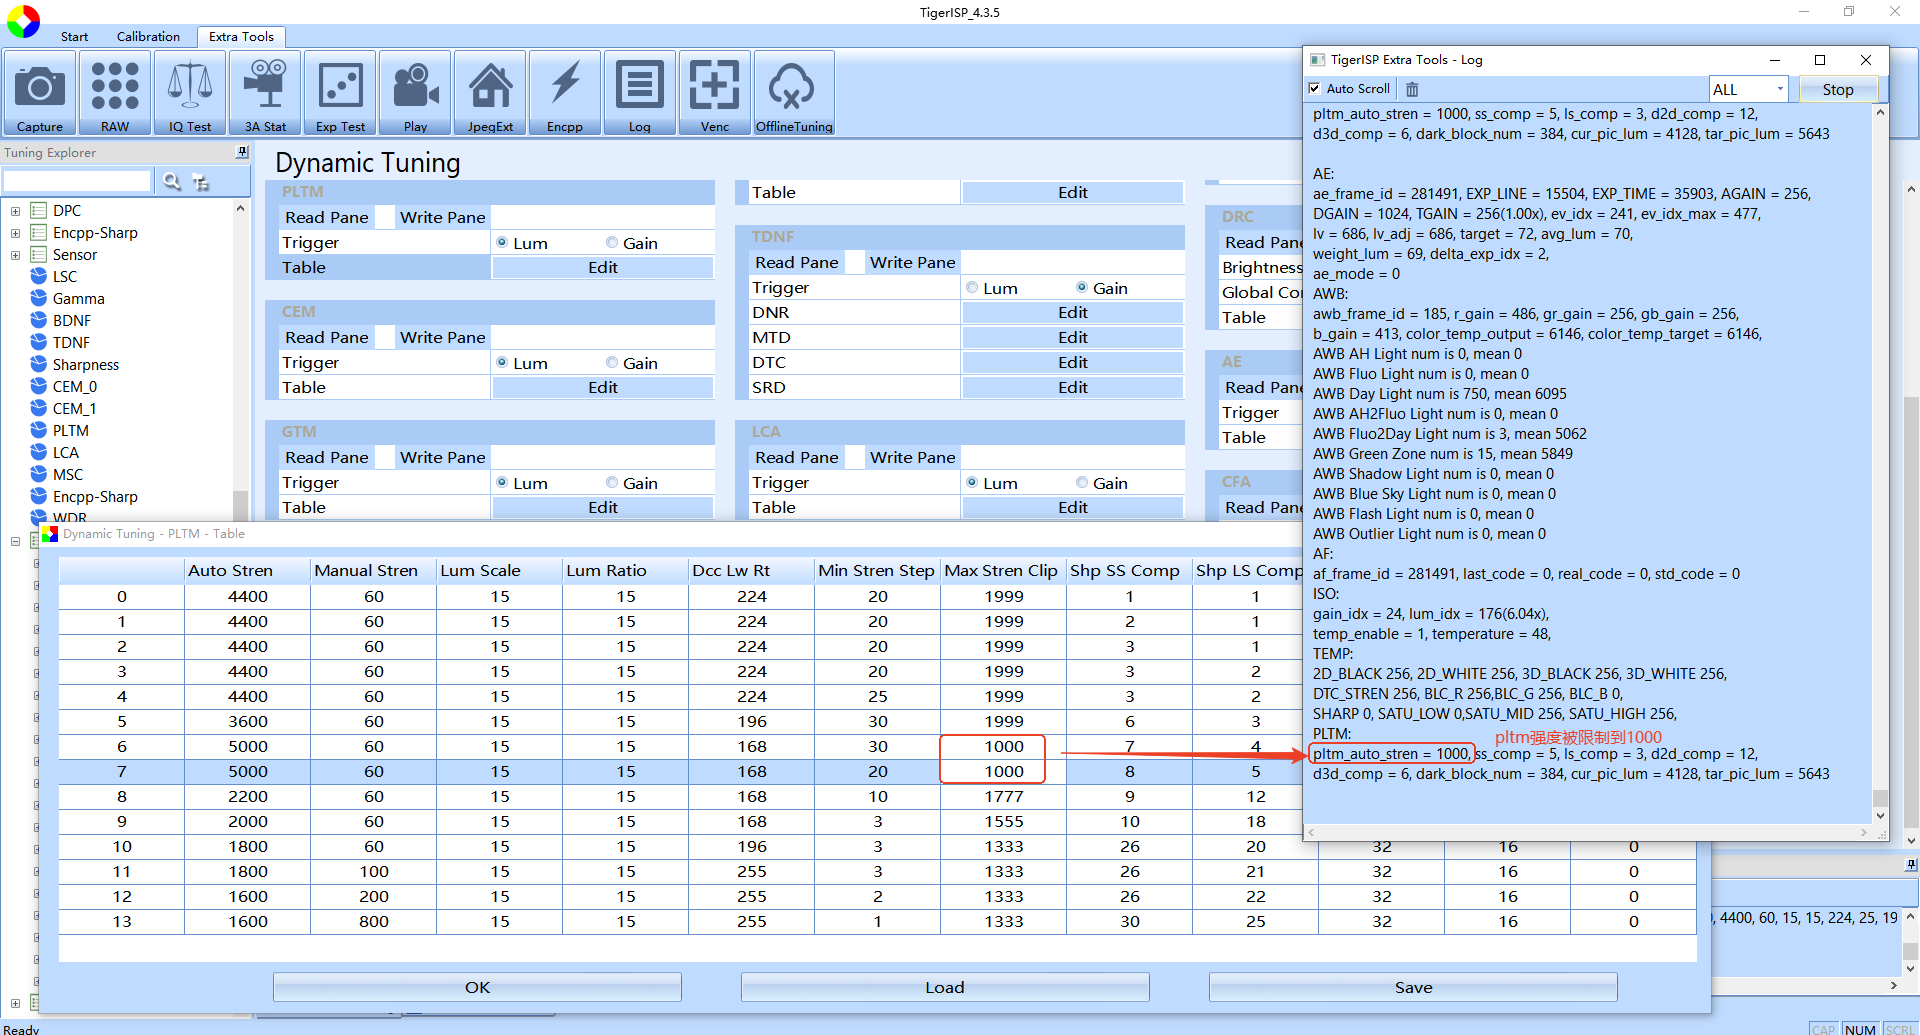Select Gain trigger for PLTM
This screenshot has height=1035, width=1920.
coord(612,243)
